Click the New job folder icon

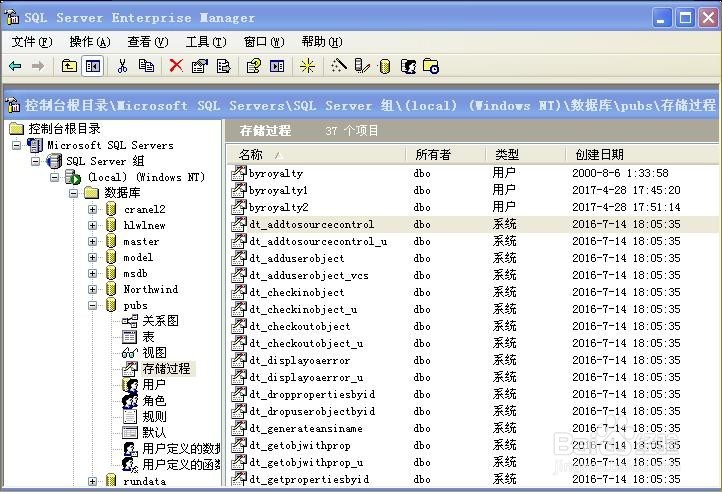pyautogui.click(x=431, y=66)
